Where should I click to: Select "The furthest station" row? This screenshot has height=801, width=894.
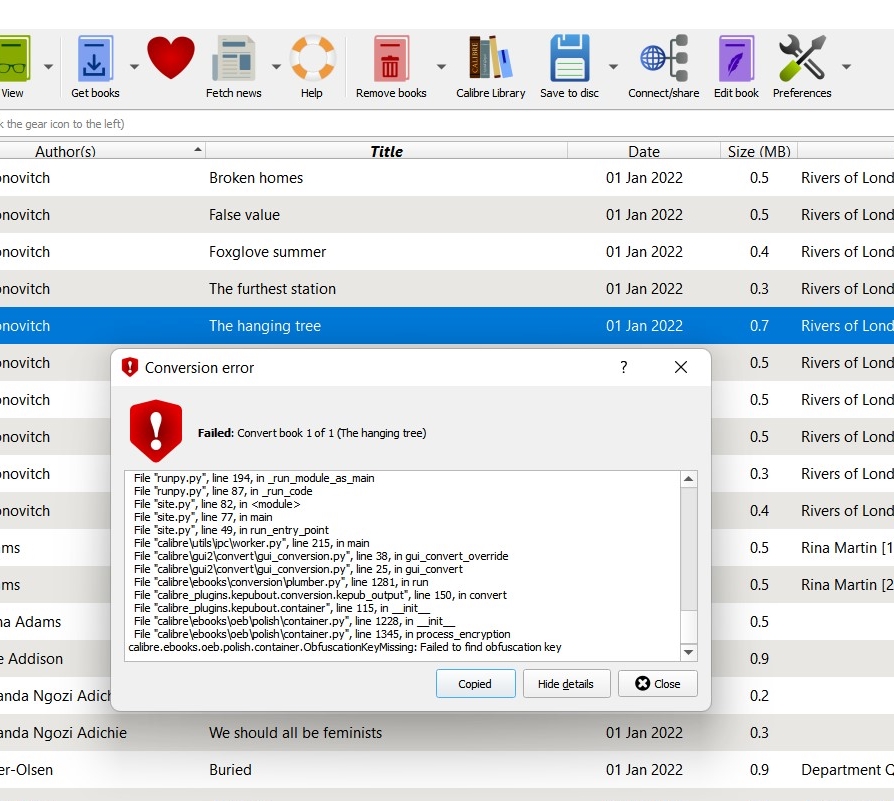(x=447, y=289)
